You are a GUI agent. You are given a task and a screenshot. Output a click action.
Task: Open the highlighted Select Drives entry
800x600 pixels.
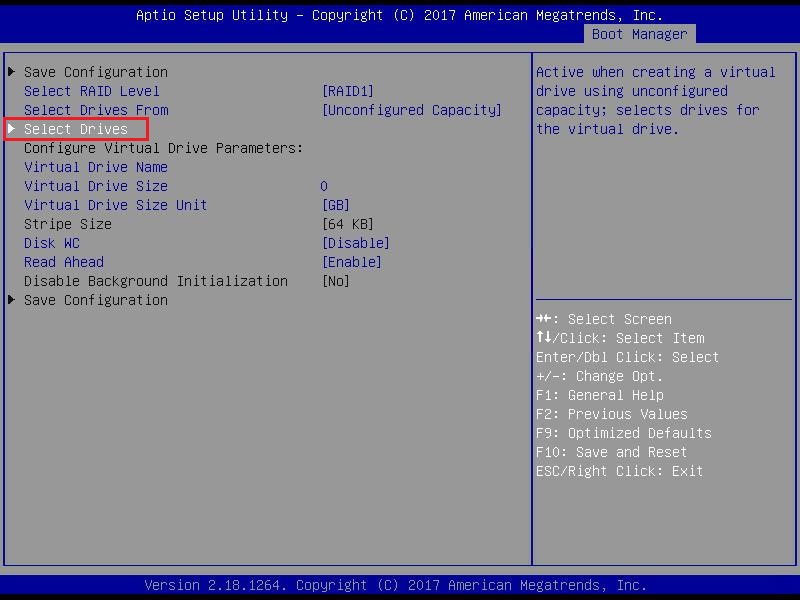click(x=76, y=129)
